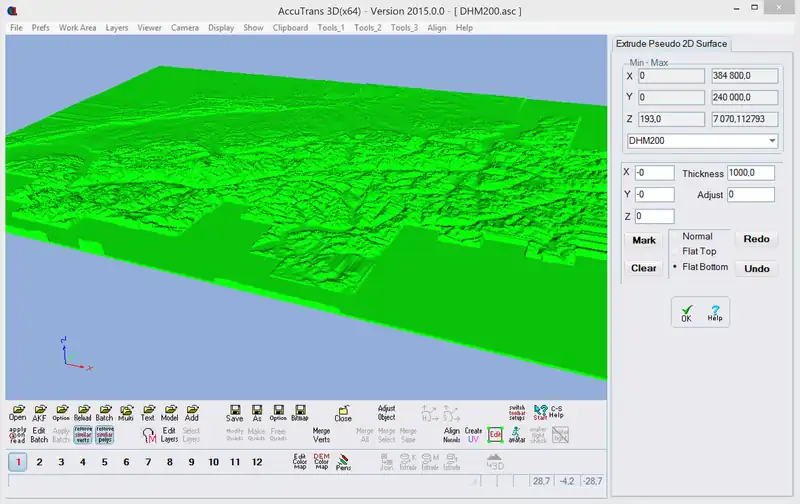Click the Reload file icon

[x=82, y=413]
